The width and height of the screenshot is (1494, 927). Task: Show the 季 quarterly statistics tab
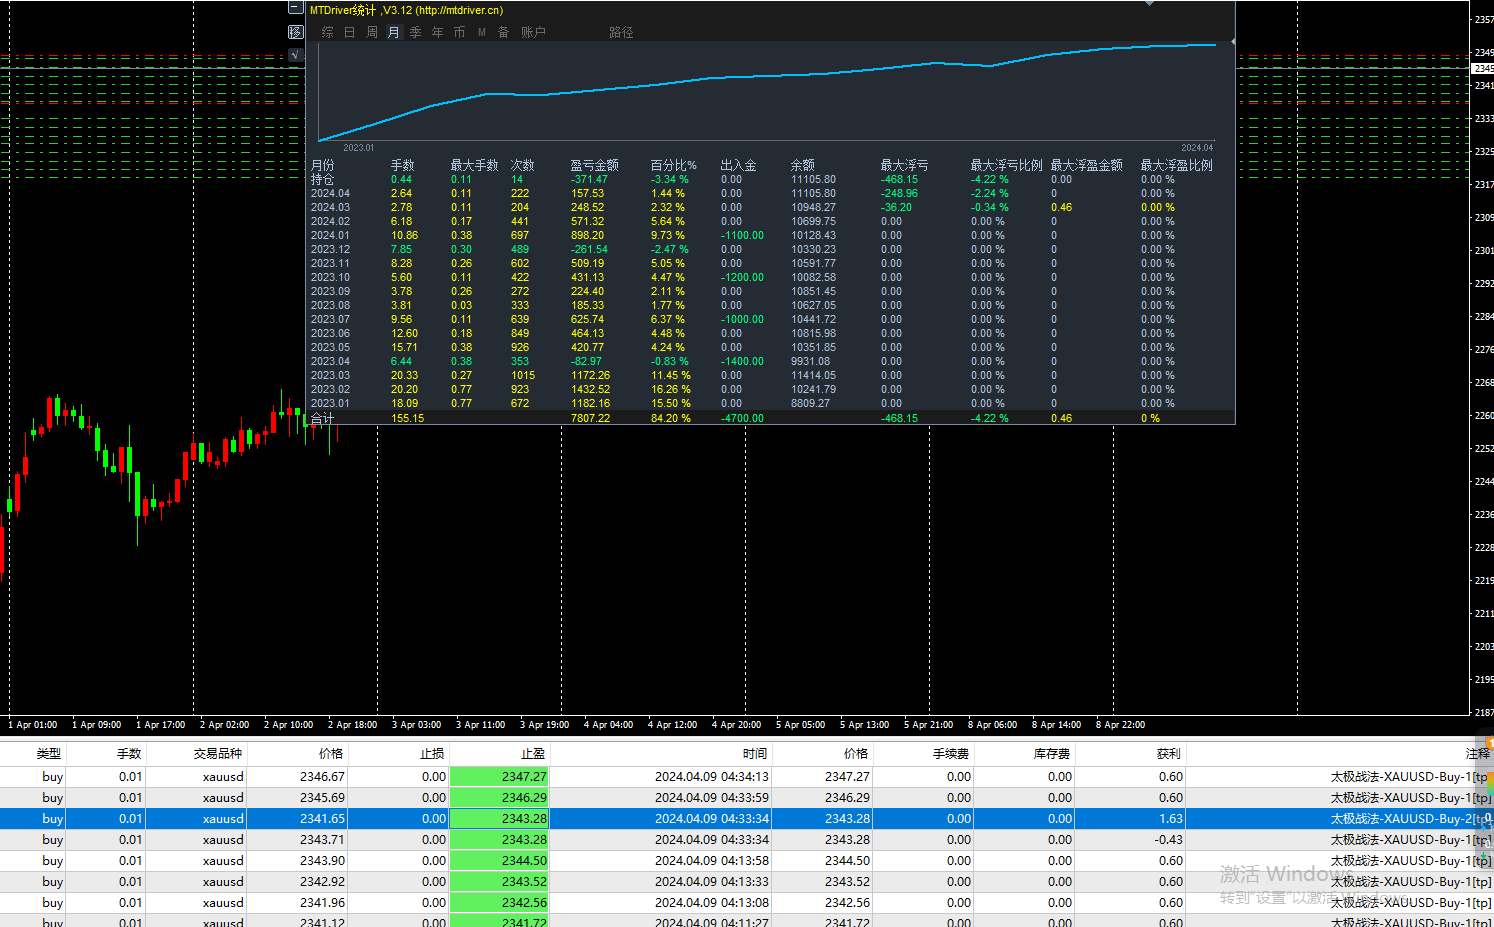coord(415,32)
